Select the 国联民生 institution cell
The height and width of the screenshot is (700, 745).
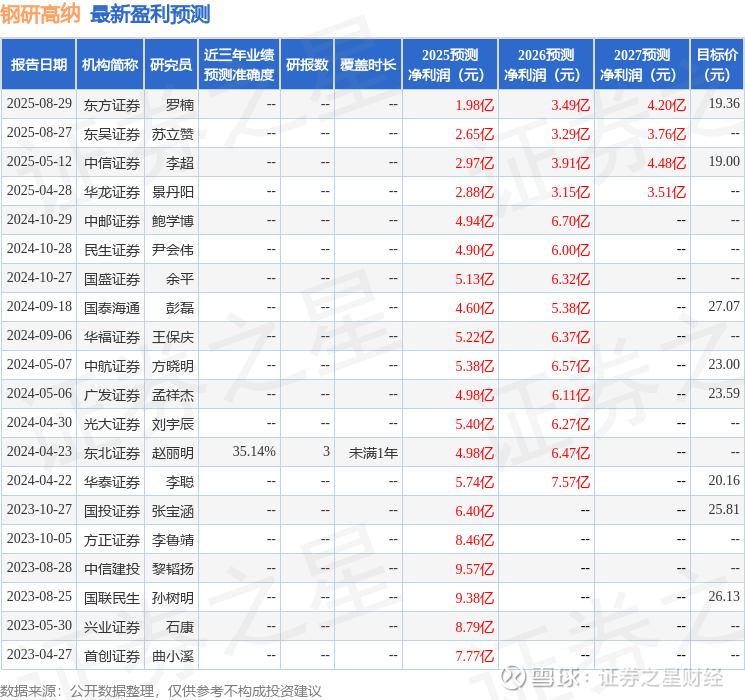tap(112, 598)
